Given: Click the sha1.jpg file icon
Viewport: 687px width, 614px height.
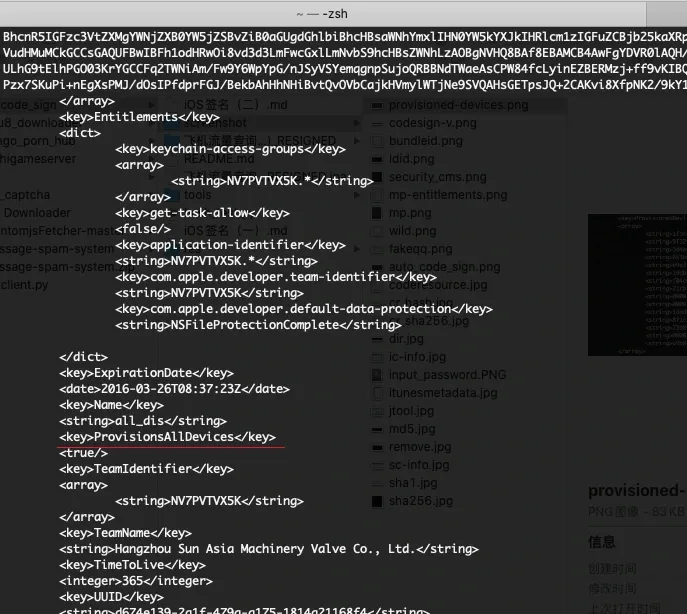Looking at the screenshot, I should (x=377, y=483).
